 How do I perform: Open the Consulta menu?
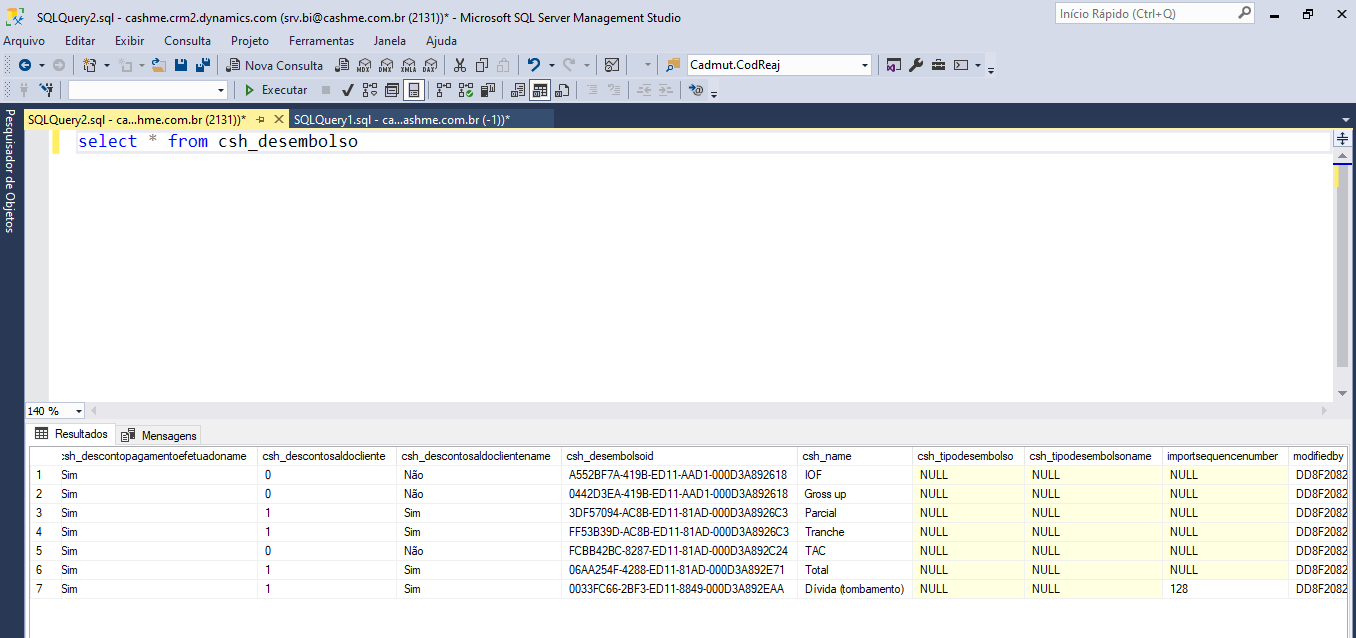tap(188, 41)
